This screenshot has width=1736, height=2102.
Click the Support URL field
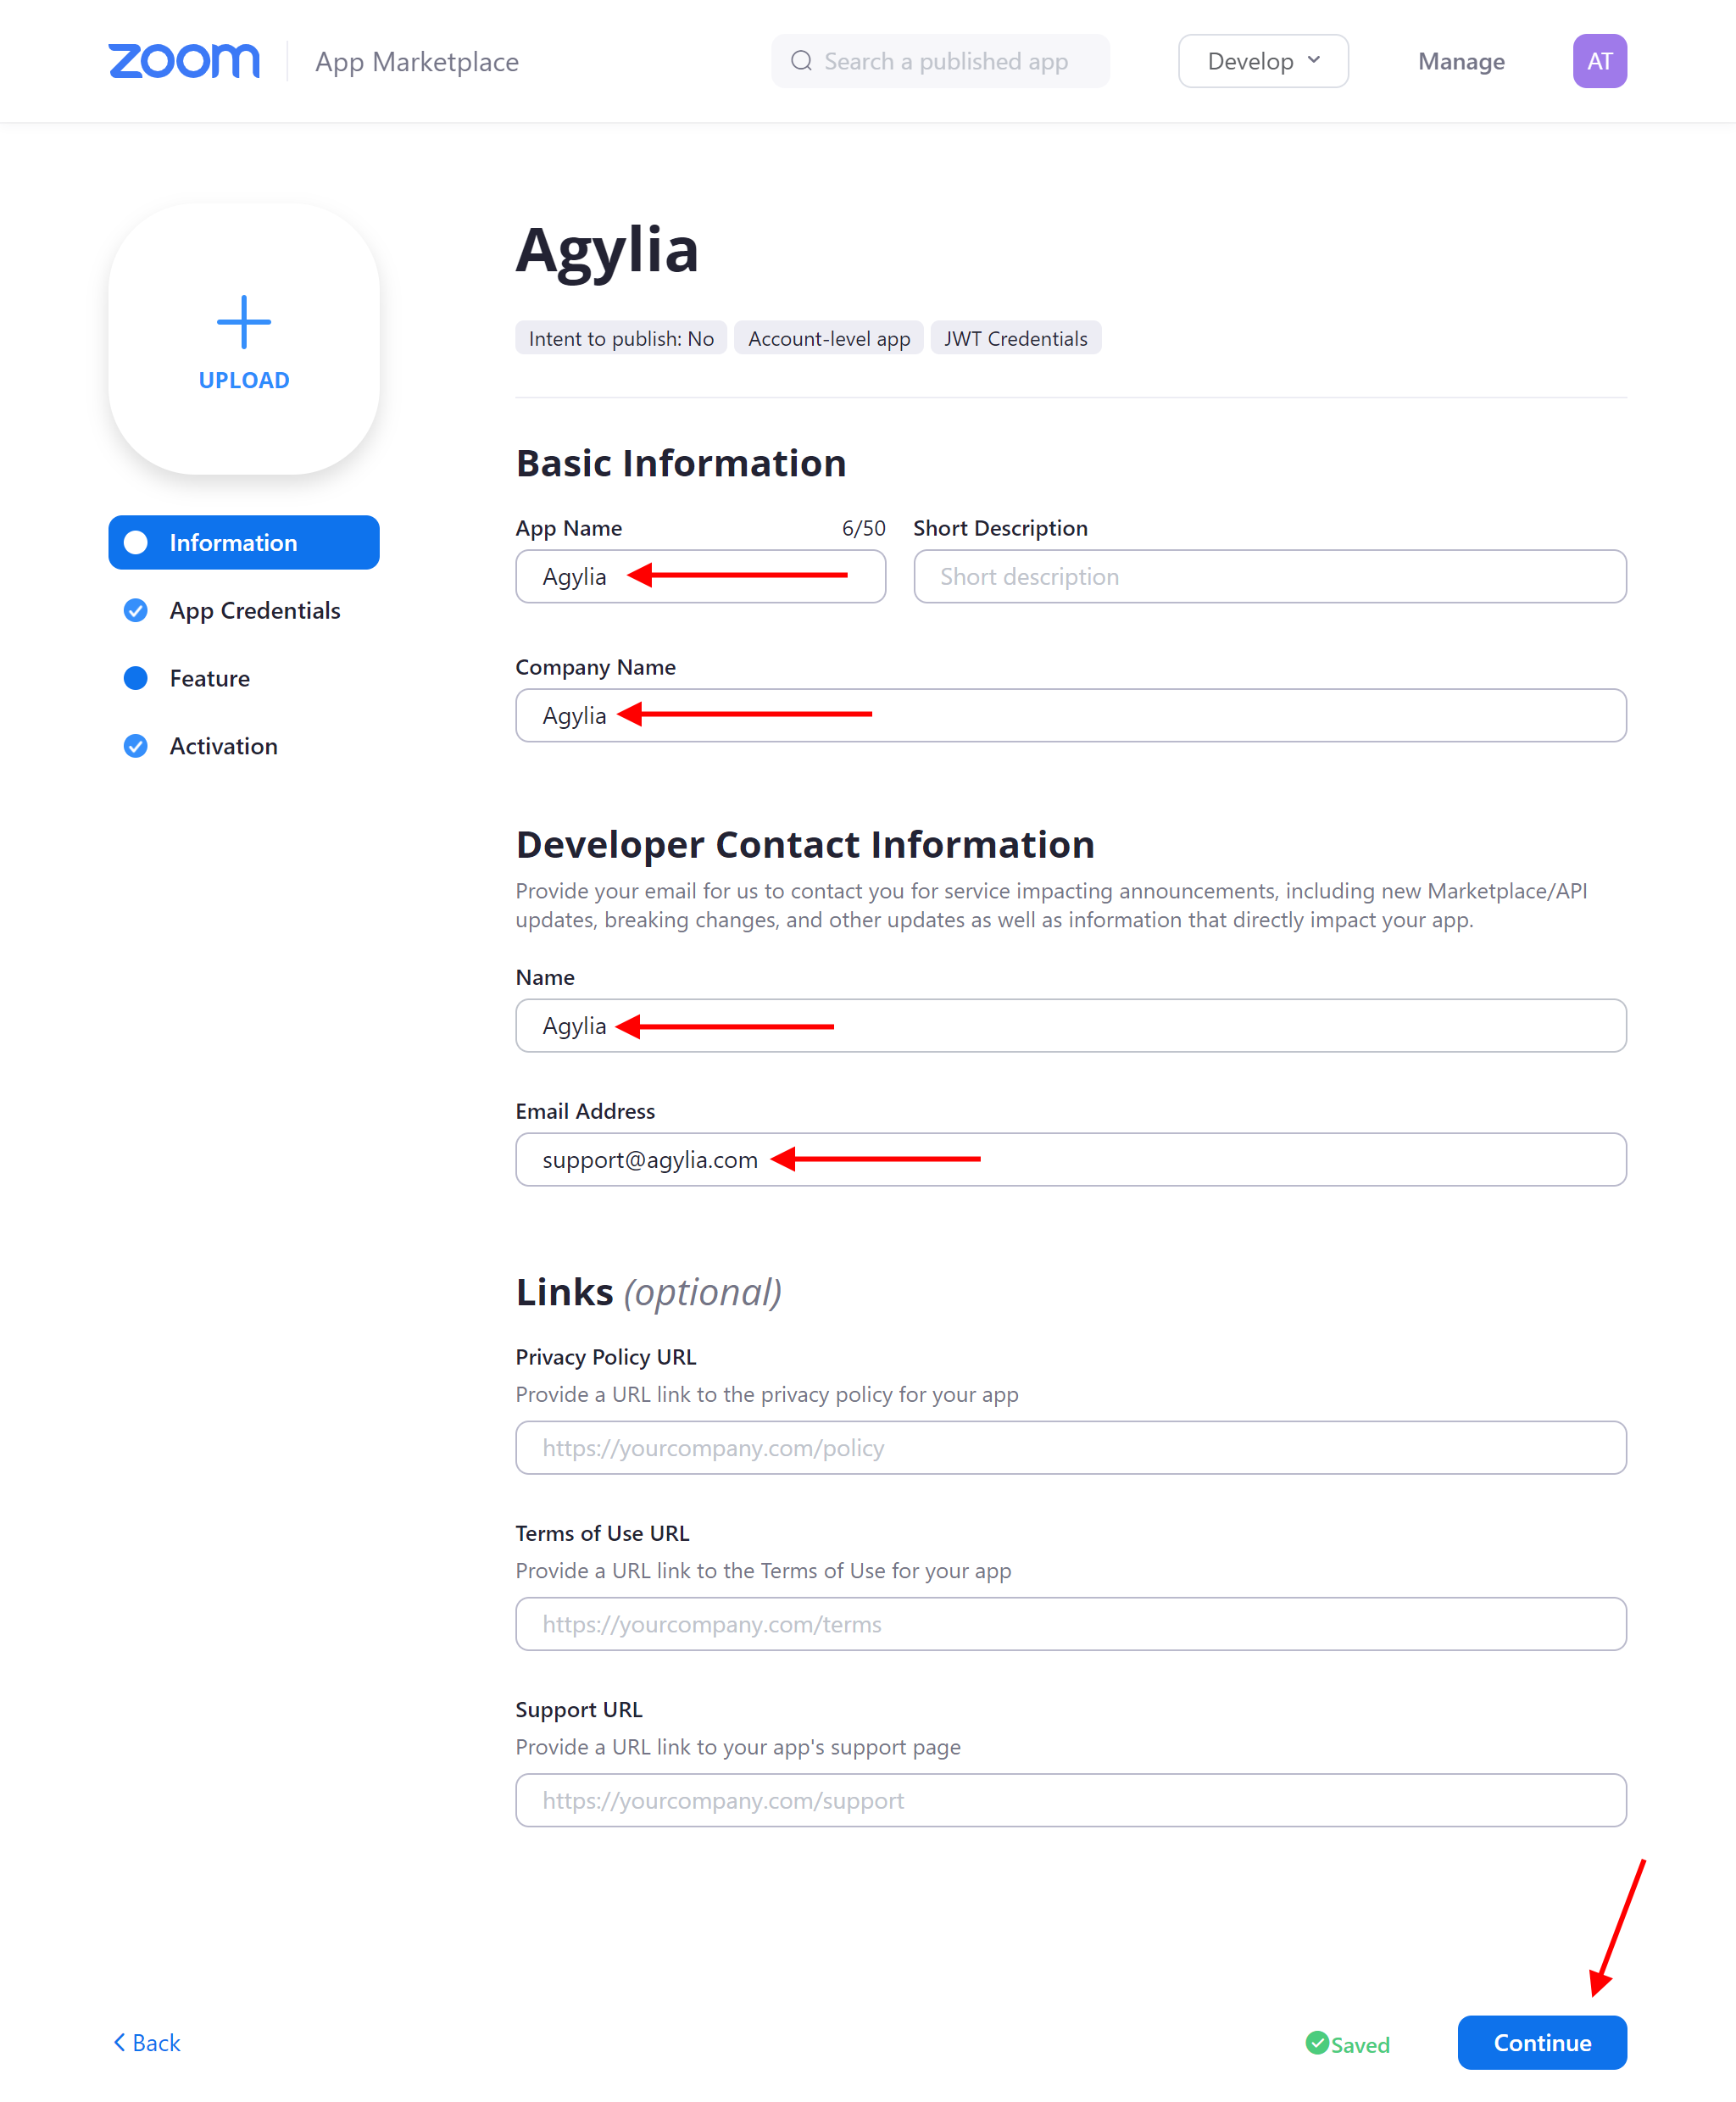click(1071, 1800)
